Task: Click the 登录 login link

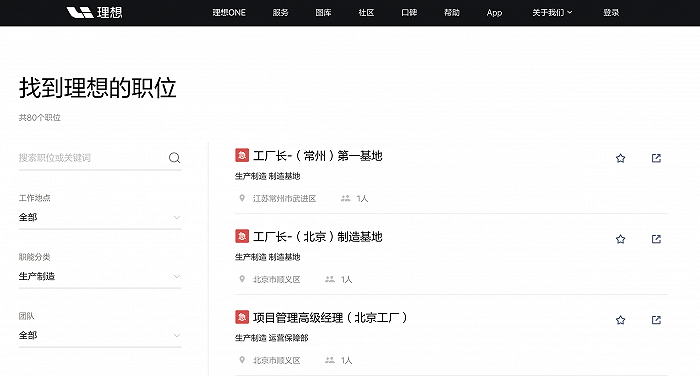Action: [611, 13]
